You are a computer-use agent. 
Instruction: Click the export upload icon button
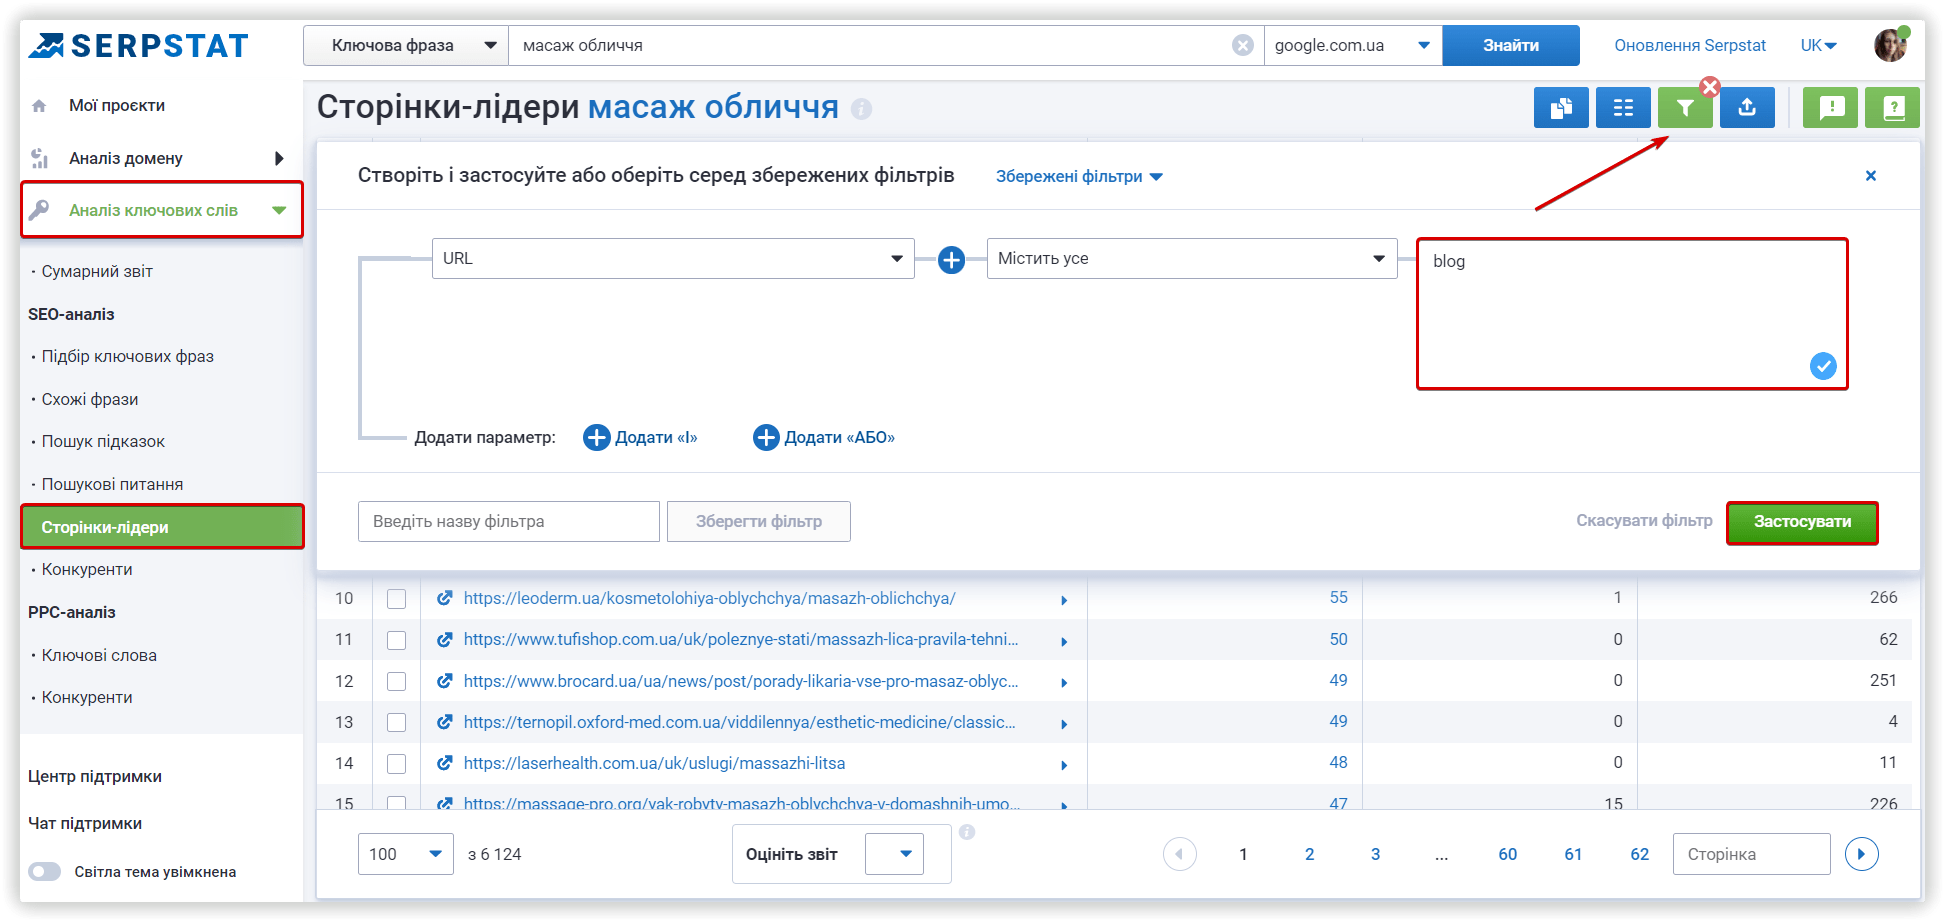(1747, 108)
